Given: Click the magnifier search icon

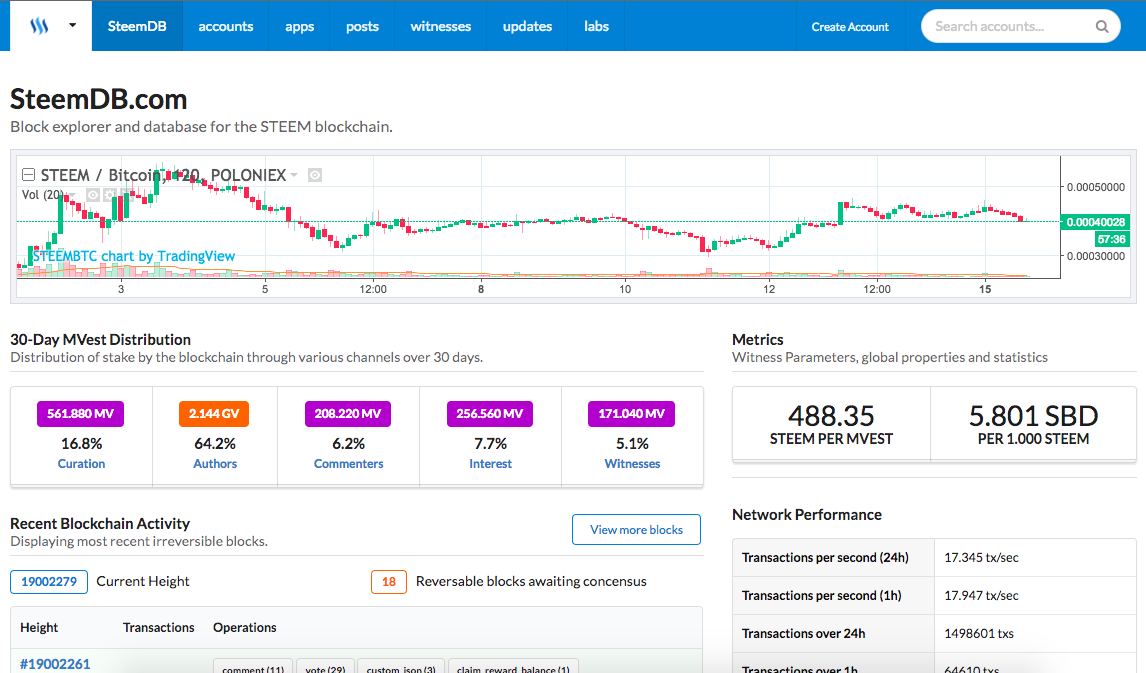Looking at the screenshot, I should click(x=1102, y=27).
